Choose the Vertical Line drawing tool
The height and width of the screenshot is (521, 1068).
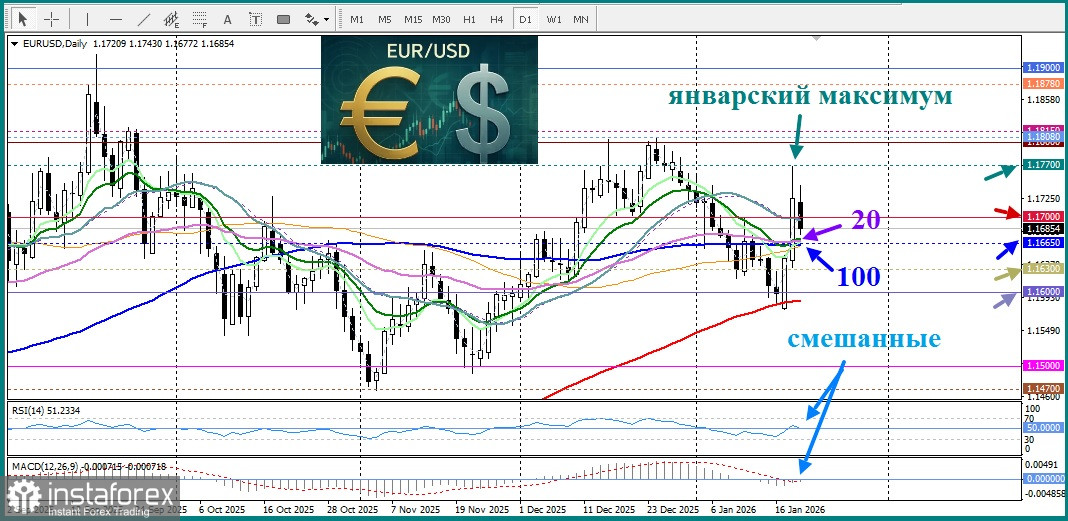click(87, 19)
